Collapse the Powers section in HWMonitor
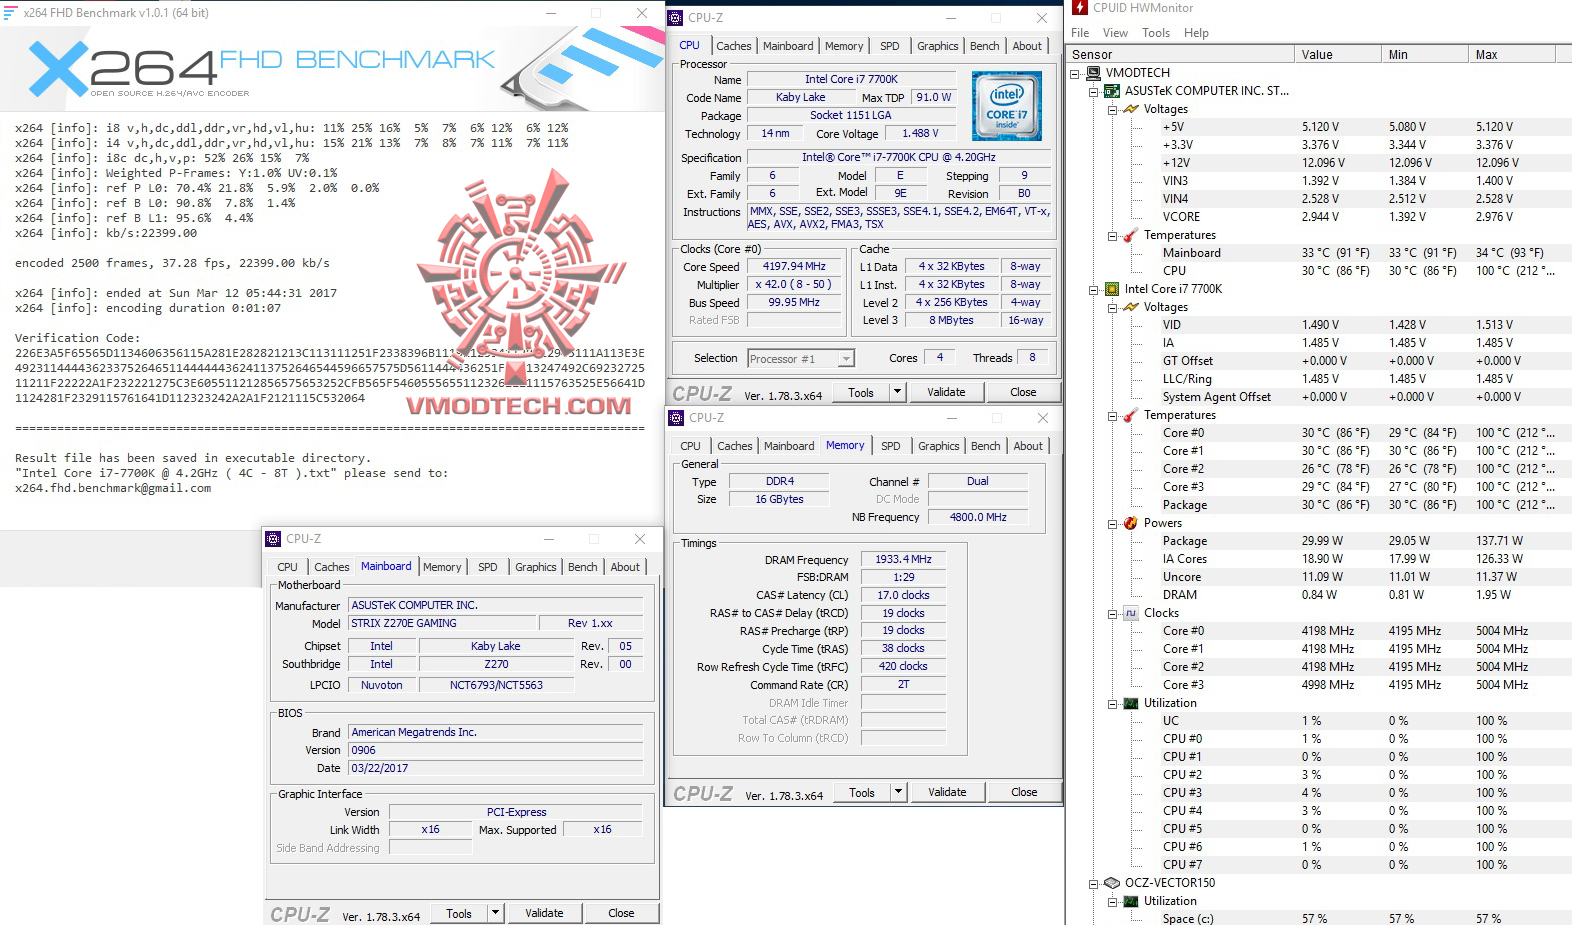Image resolution: width=1572 pixels, height=925 pixels. coord(1112,523)
